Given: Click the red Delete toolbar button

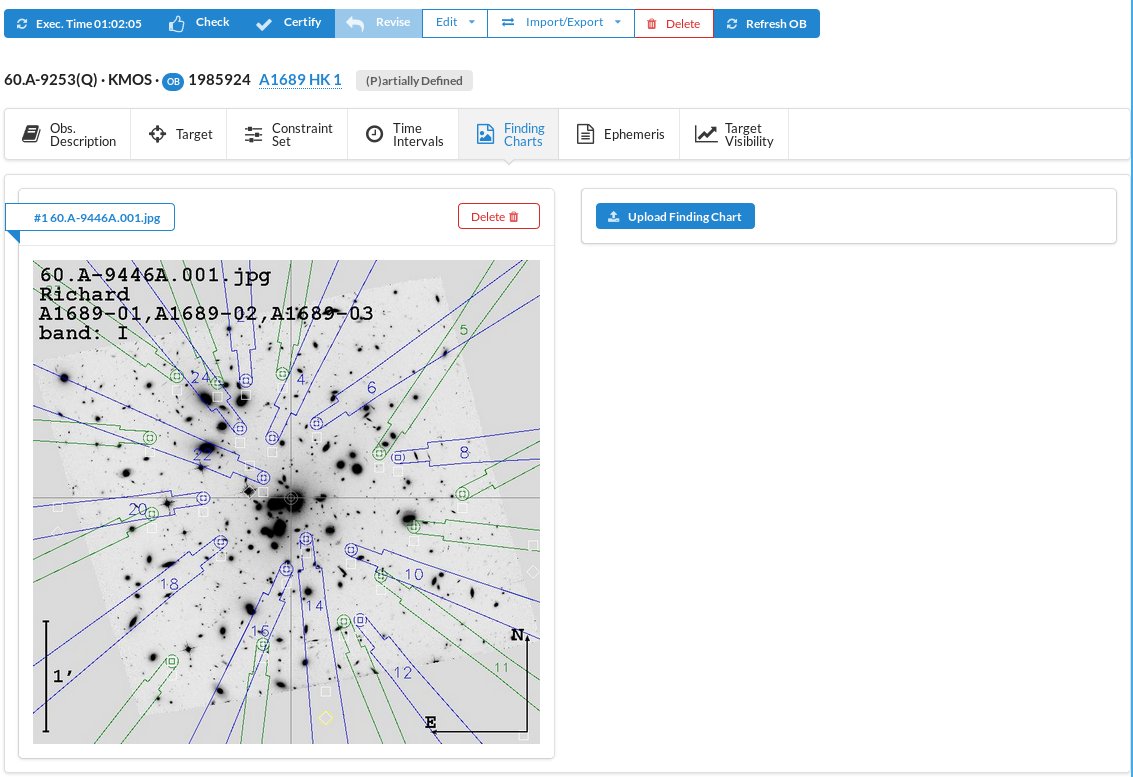Looking at the screenshot, I should (x=673, y=24).
